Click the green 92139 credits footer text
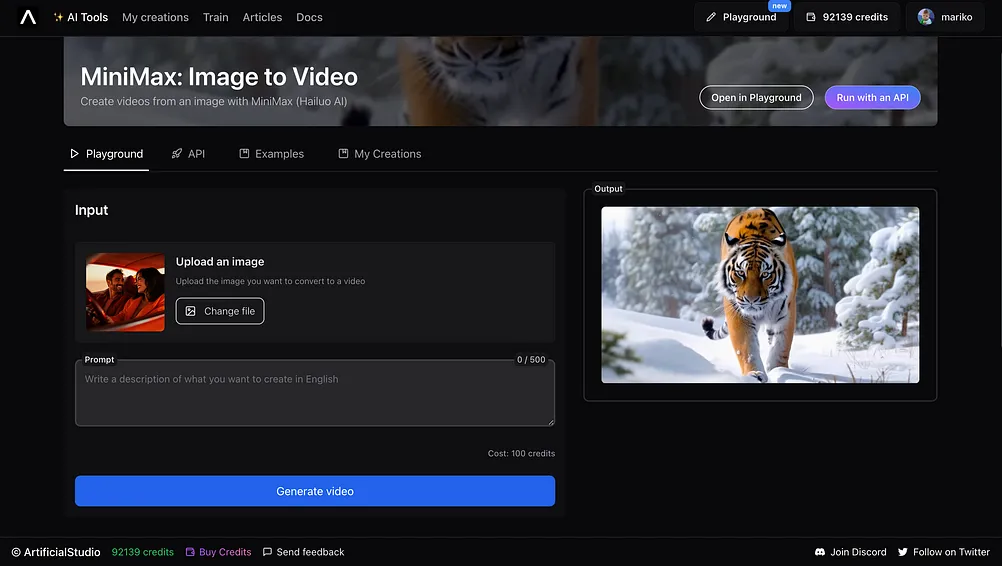 143,552
